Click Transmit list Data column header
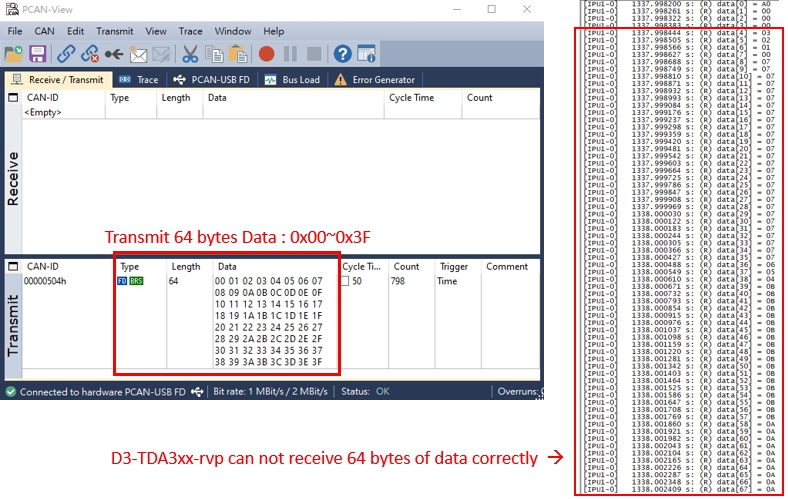788x499 pixels. tap(276, 266)
